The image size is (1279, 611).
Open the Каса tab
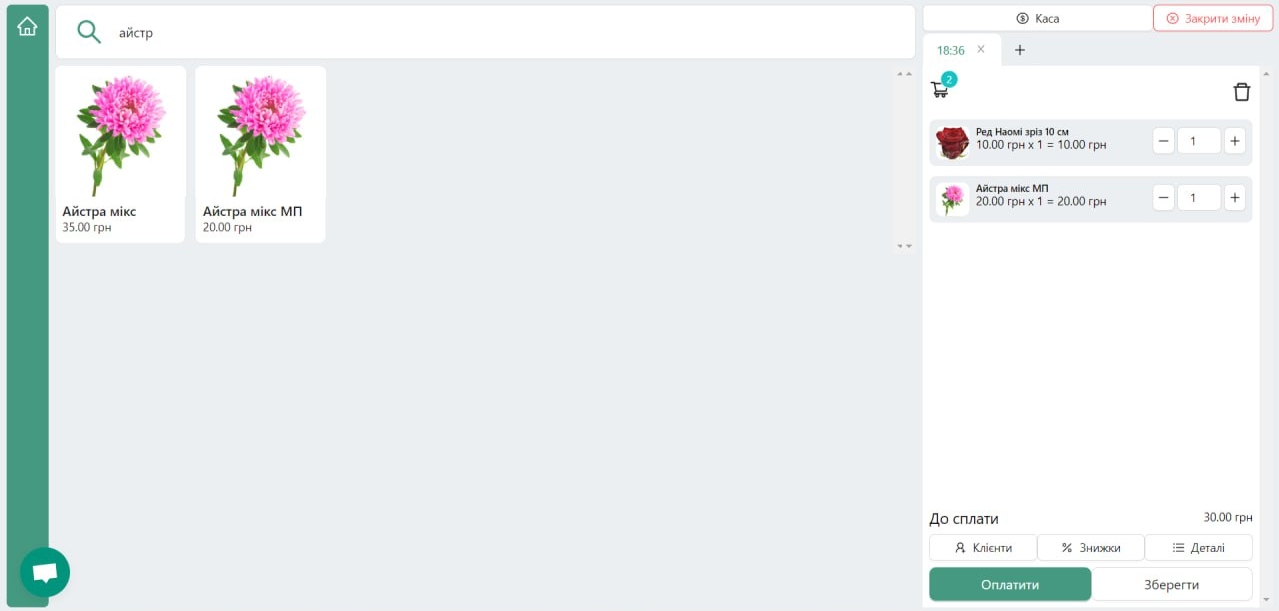[1037, 18]
